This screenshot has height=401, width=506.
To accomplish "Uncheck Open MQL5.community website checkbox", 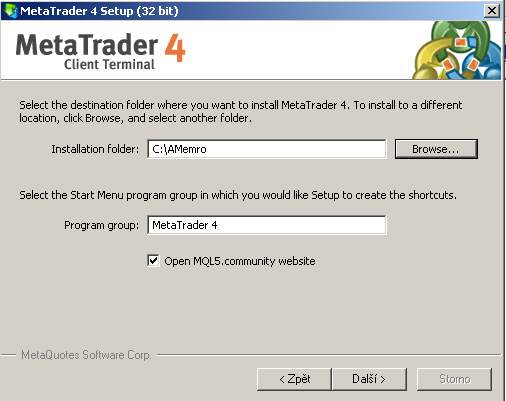I will 153,260.
